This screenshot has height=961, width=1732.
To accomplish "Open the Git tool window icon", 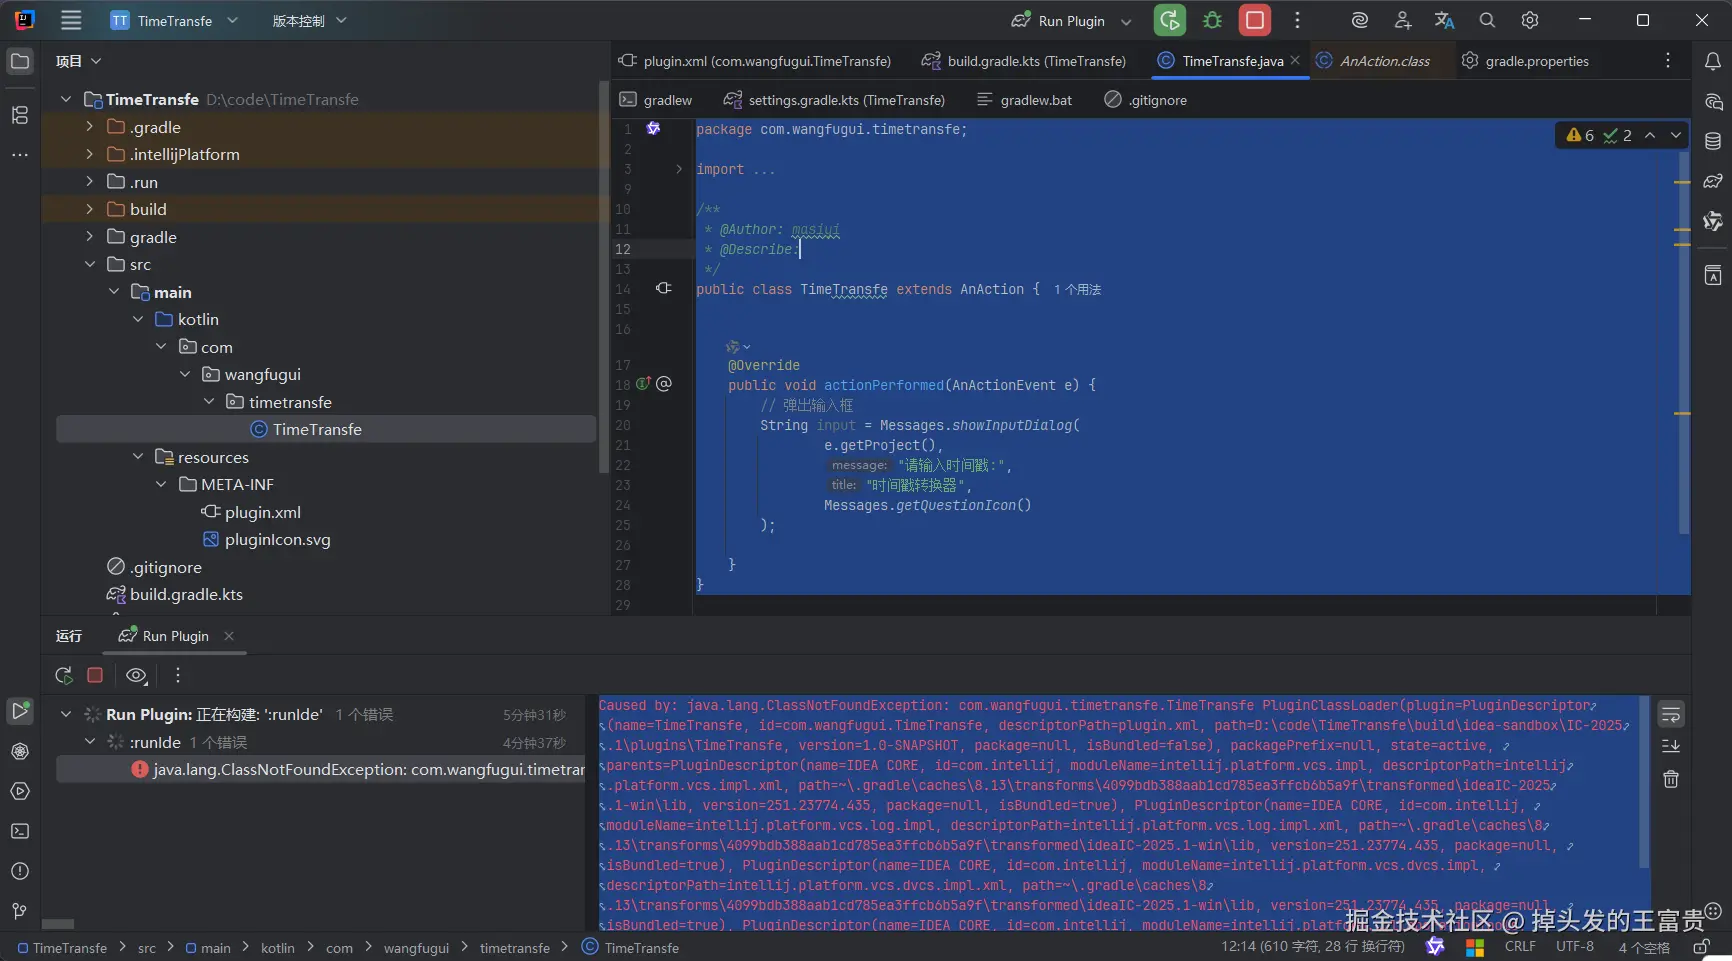I will click(19, 911).
